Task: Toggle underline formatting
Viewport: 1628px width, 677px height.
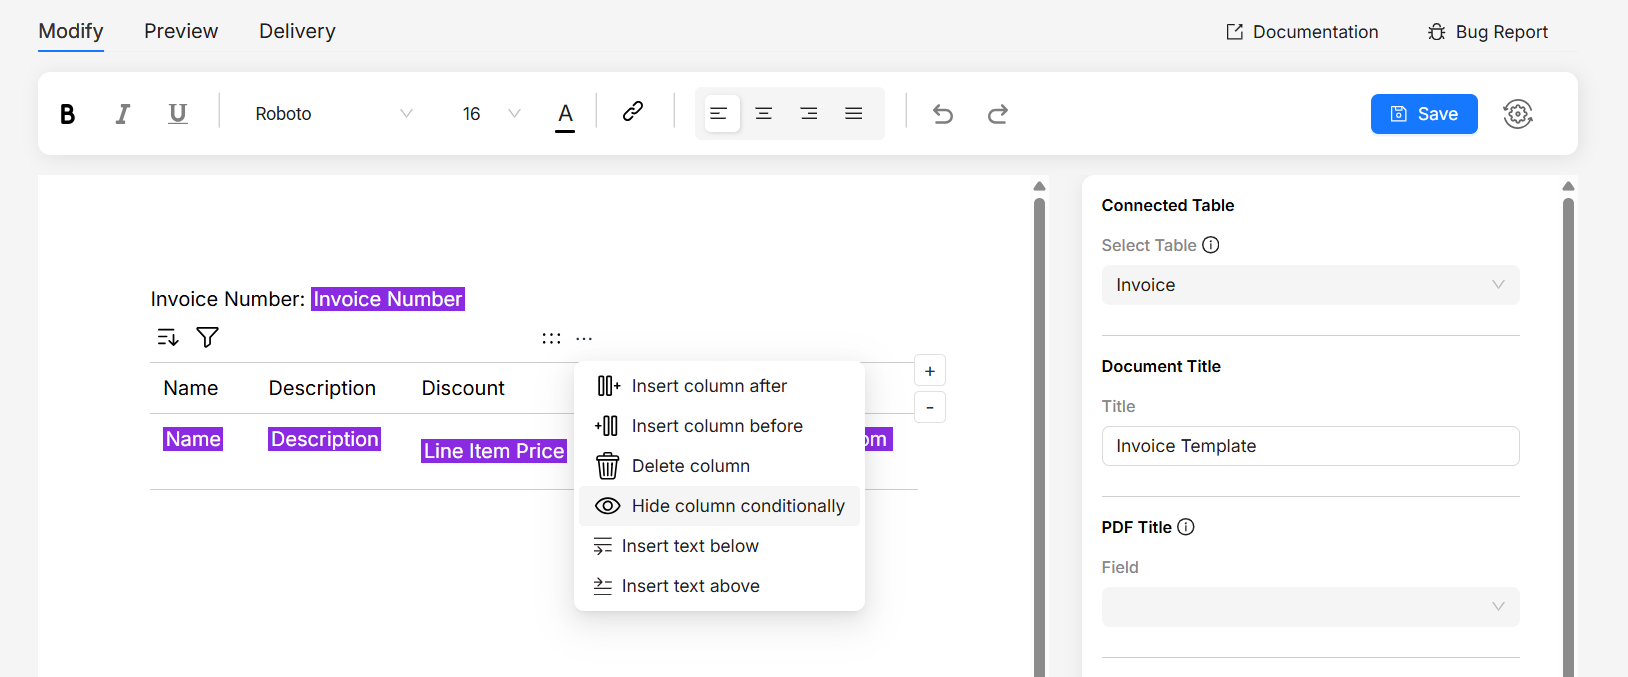Action: point(178,114)
